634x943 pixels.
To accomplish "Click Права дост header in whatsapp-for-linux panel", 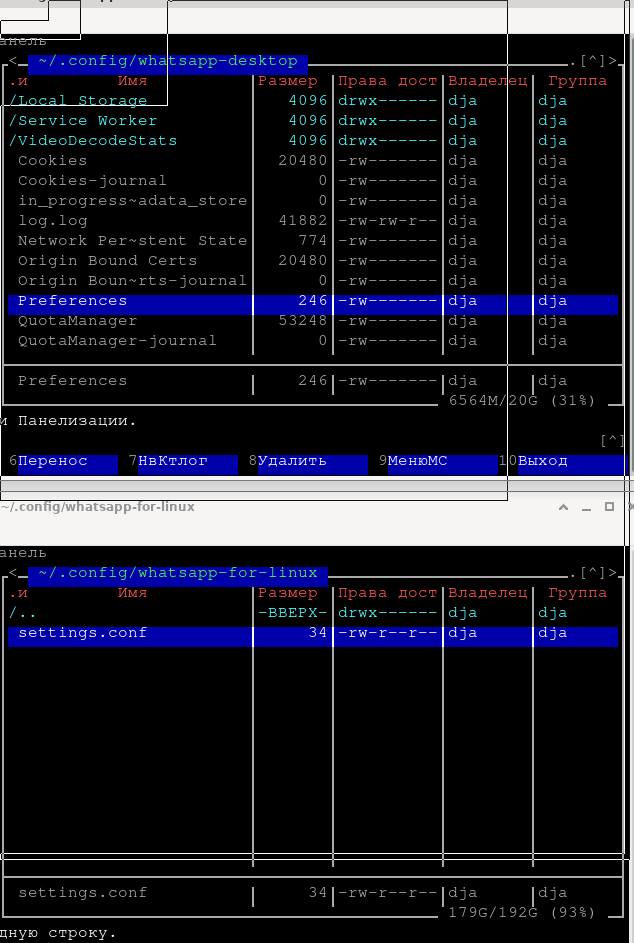I will pyautogui.click(x=387, y=593).
